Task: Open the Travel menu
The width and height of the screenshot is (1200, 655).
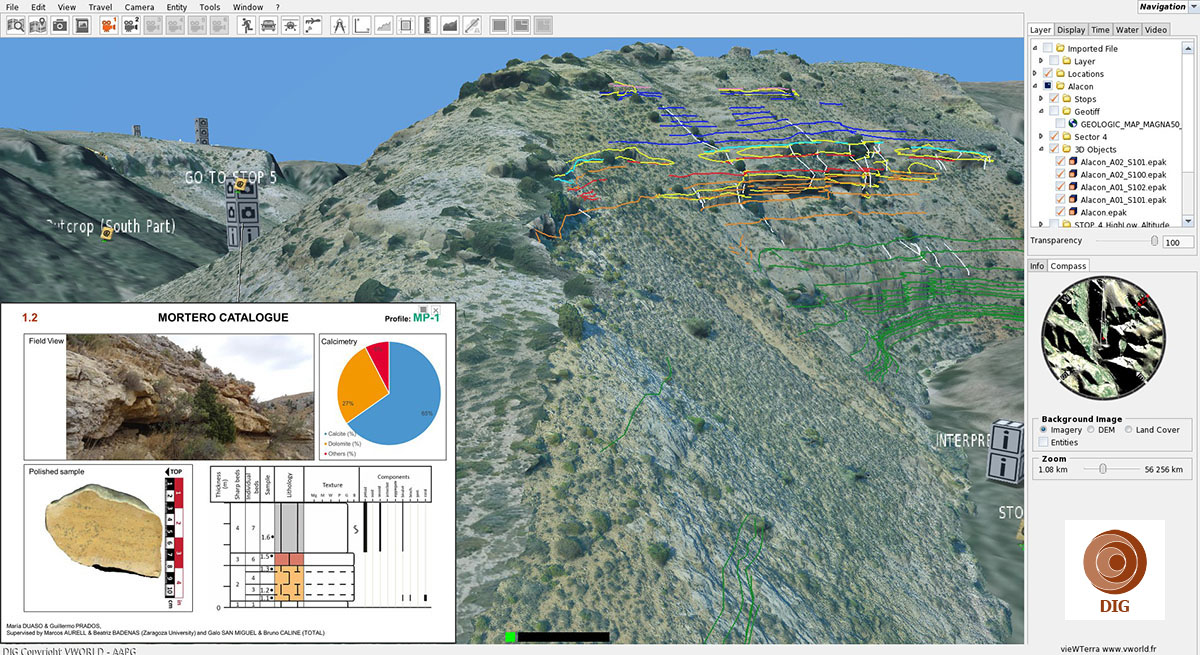Action: point(100,7)
